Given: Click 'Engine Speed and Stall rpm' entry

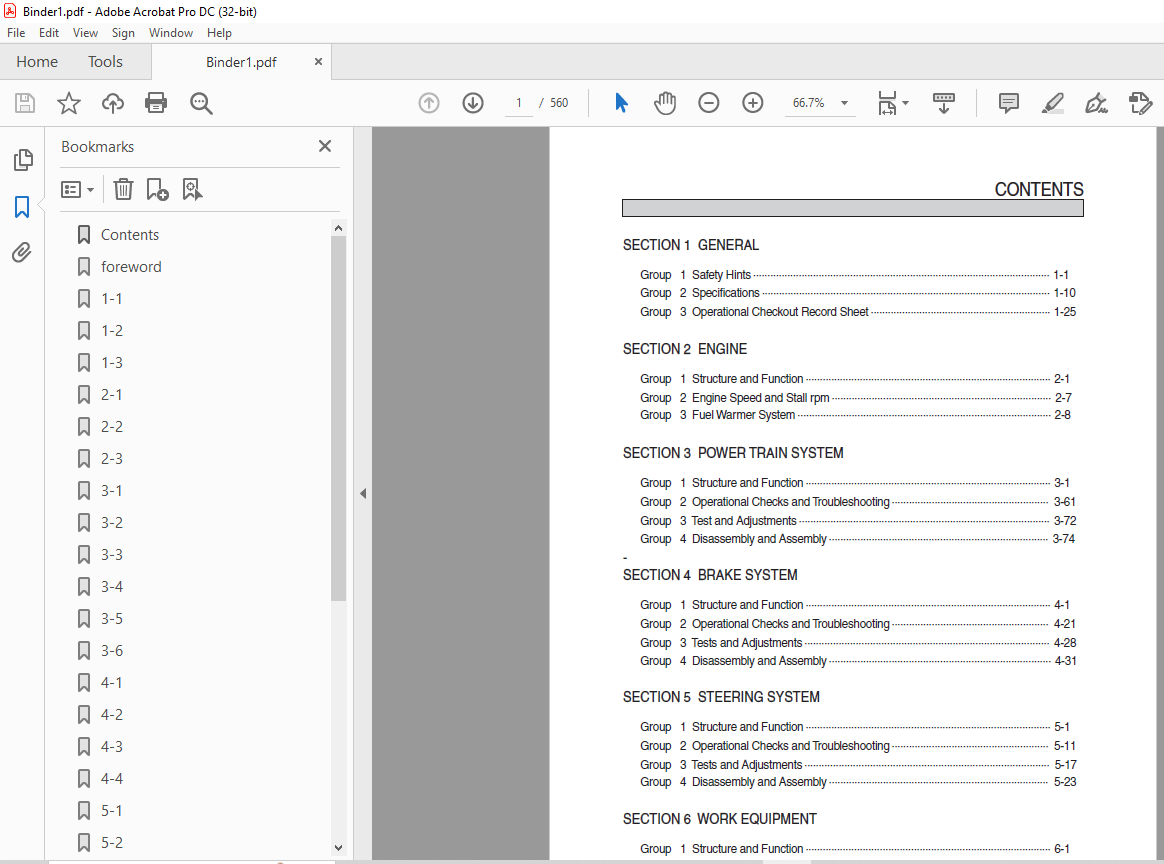Looking at the screenshot, I should 761,398.
